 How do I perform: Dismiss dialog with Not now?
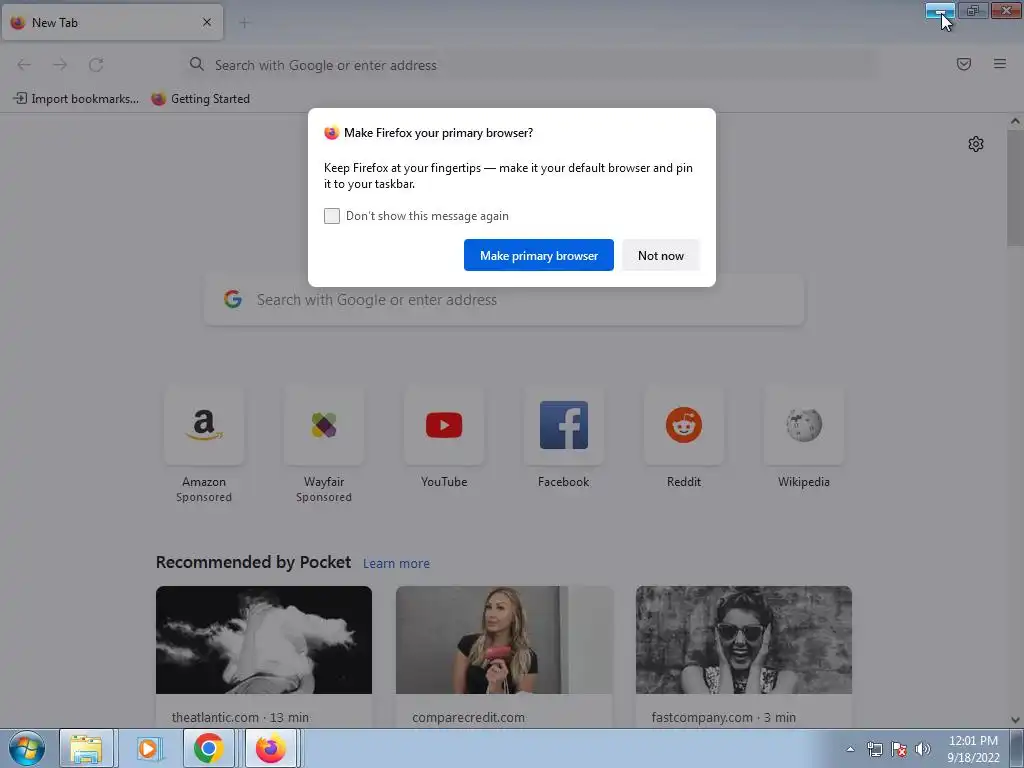661,255
